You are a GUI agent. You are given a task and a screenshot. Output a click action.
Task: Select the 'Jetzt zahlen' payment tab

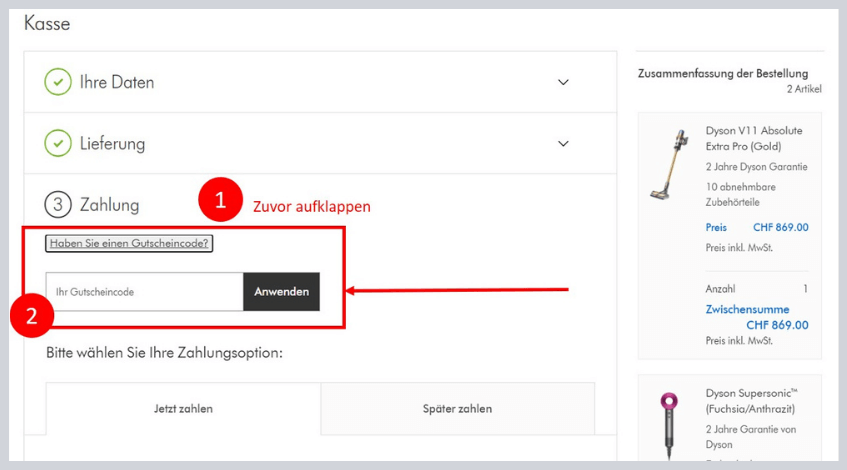click(x=183, y=409)
